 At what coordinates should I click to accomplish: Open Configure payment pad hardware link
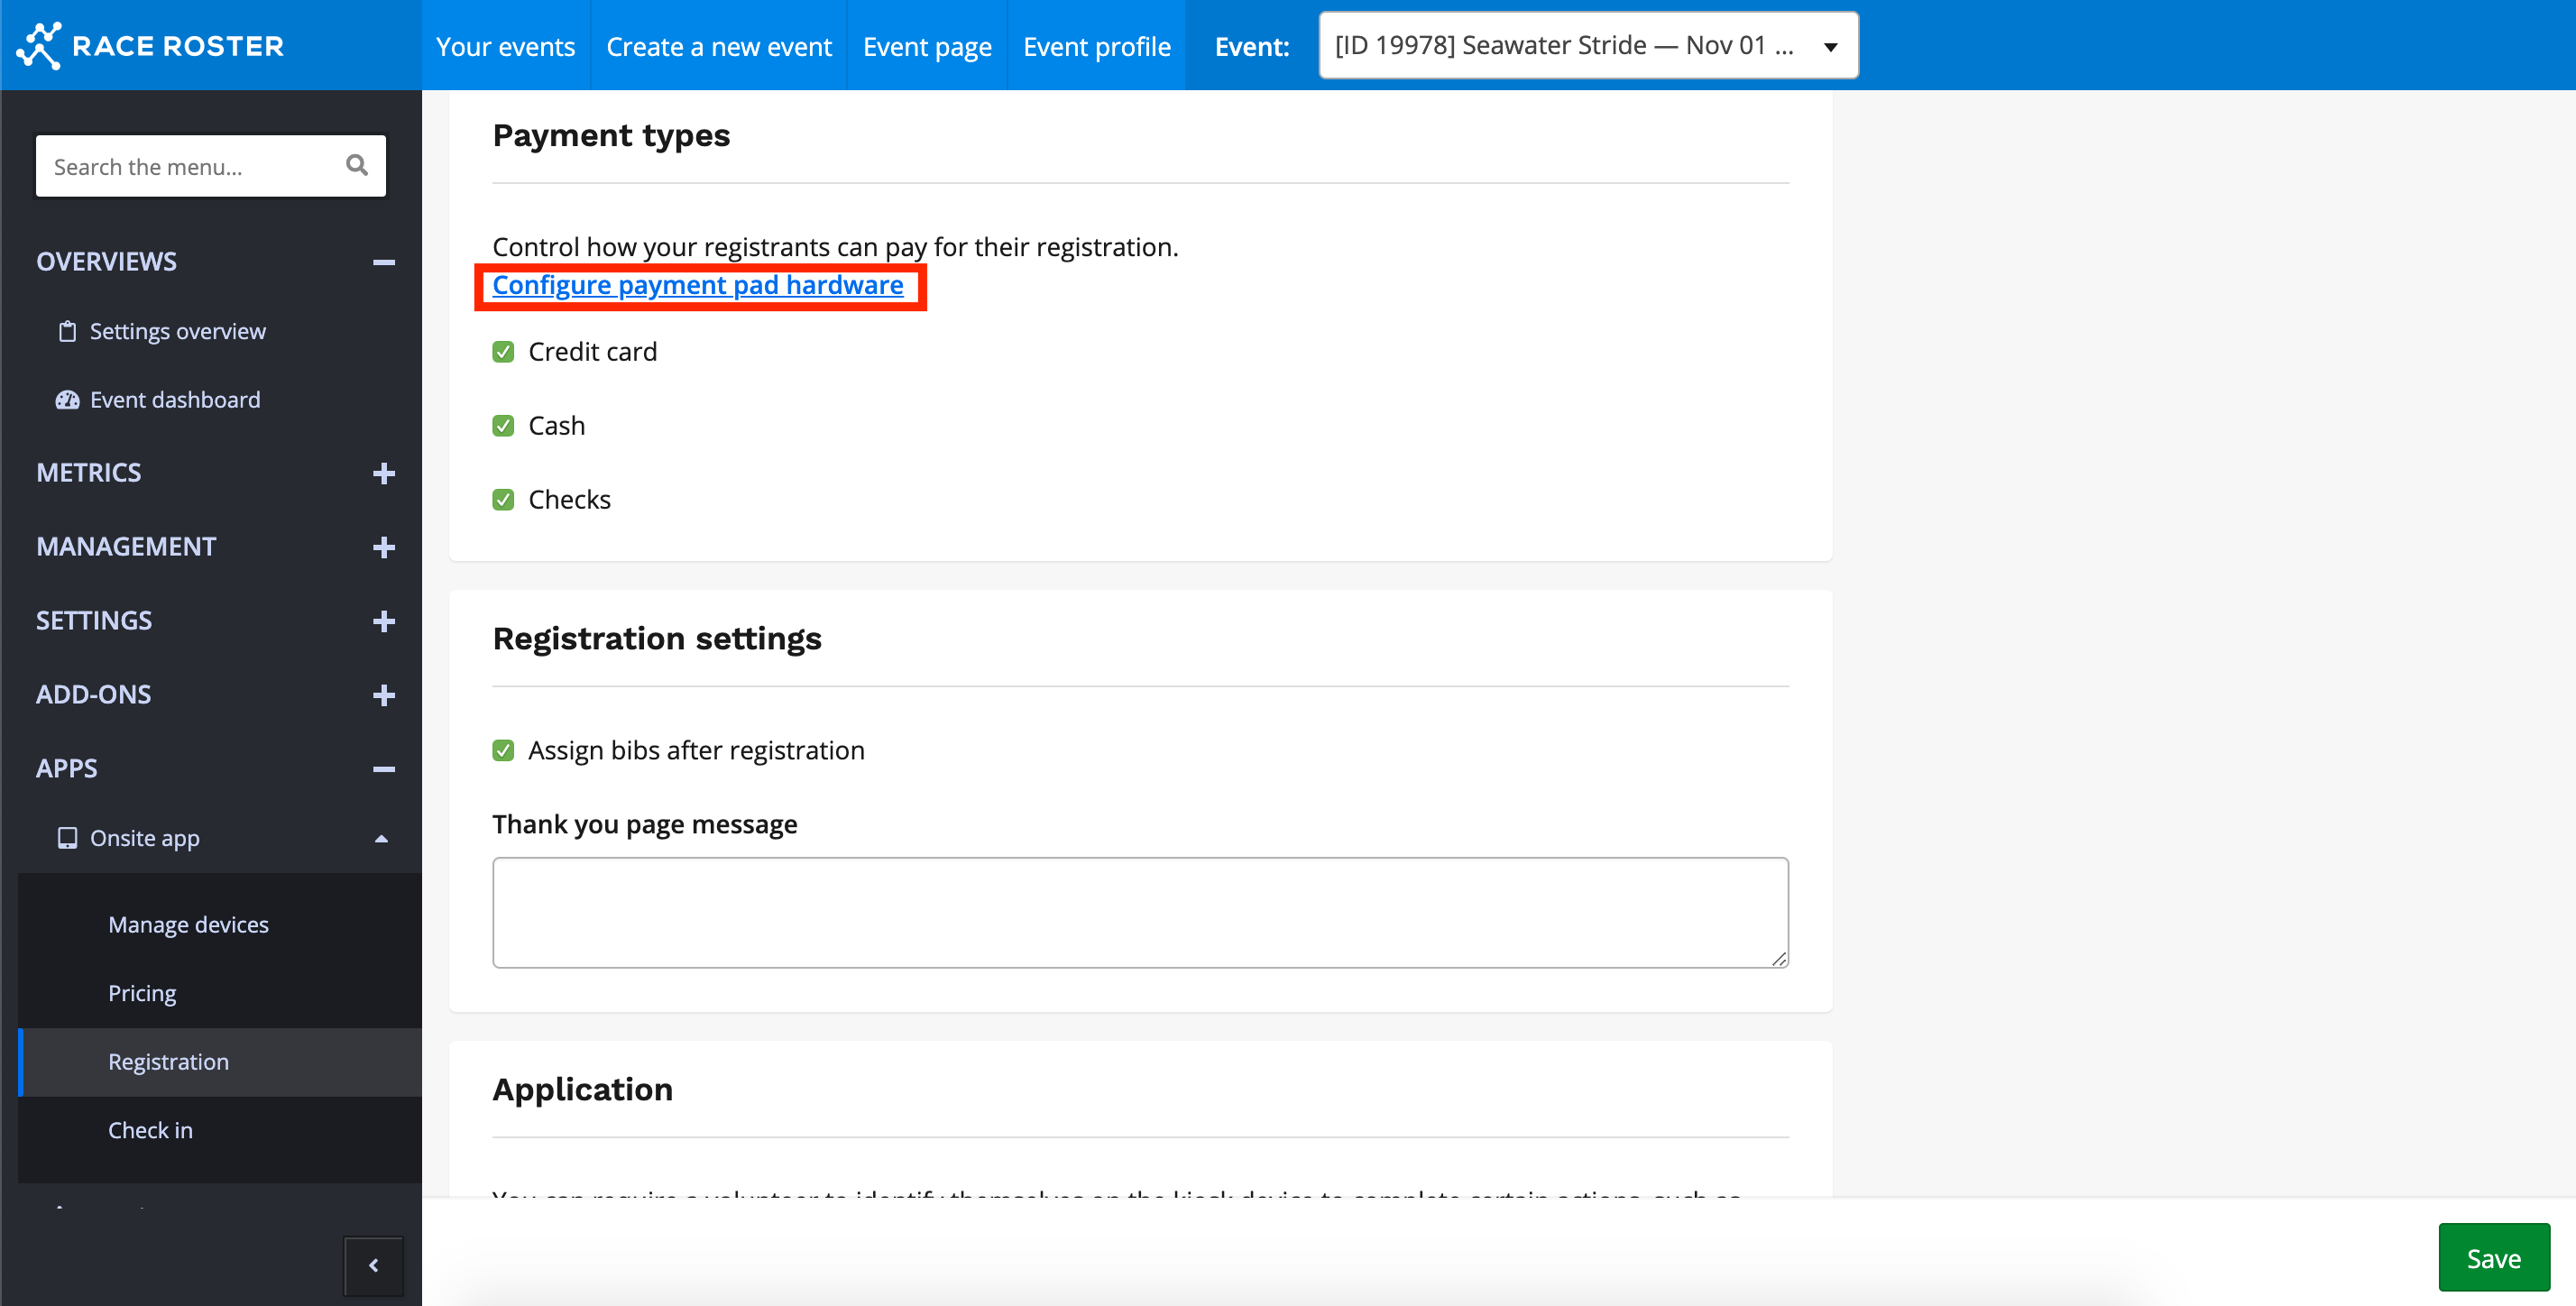(x=697, y=285)
